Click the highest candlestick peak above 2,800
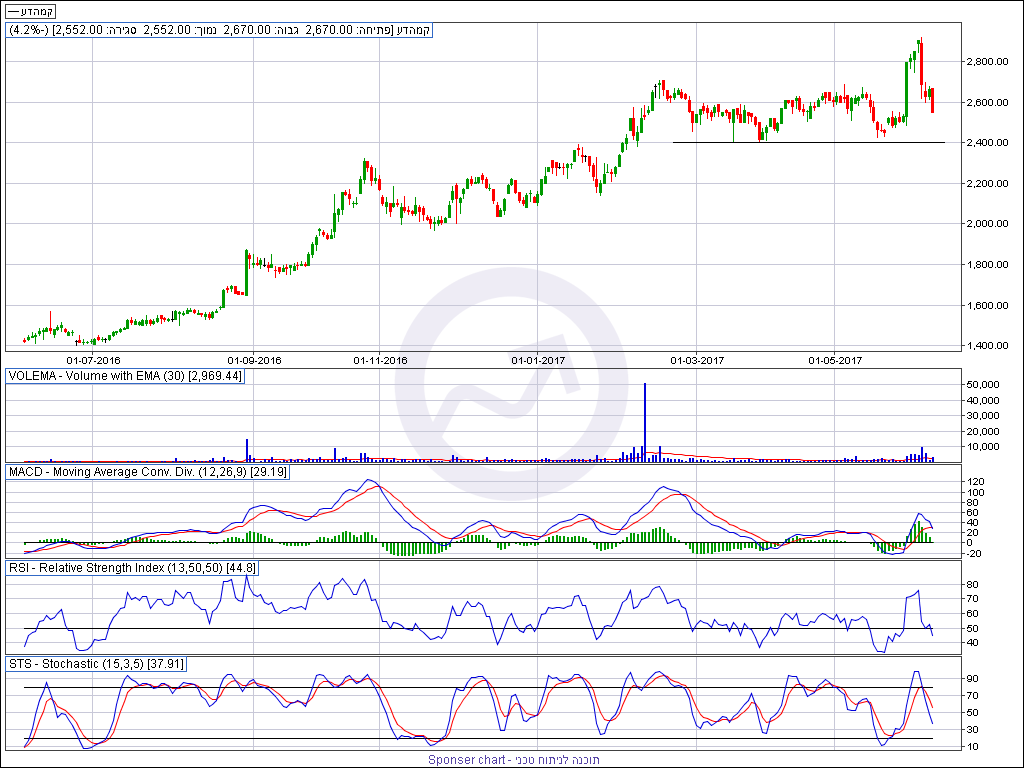Screen dimensions: 1024x768 919,42
